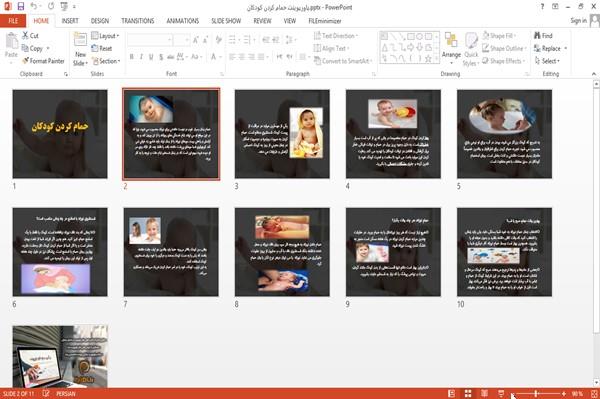
Task: Open the Shape Effects dropdown
Action: [x=503, y=61]
